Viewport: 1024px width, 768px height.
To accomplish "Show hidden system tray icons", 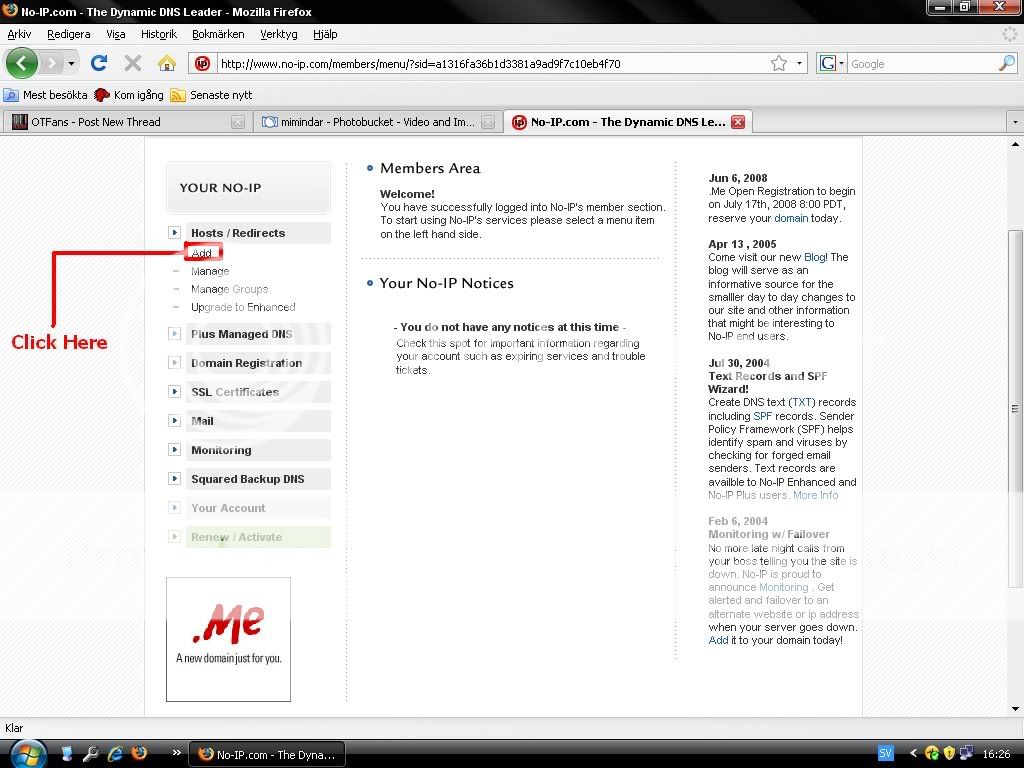I will (x=913, y=754).
